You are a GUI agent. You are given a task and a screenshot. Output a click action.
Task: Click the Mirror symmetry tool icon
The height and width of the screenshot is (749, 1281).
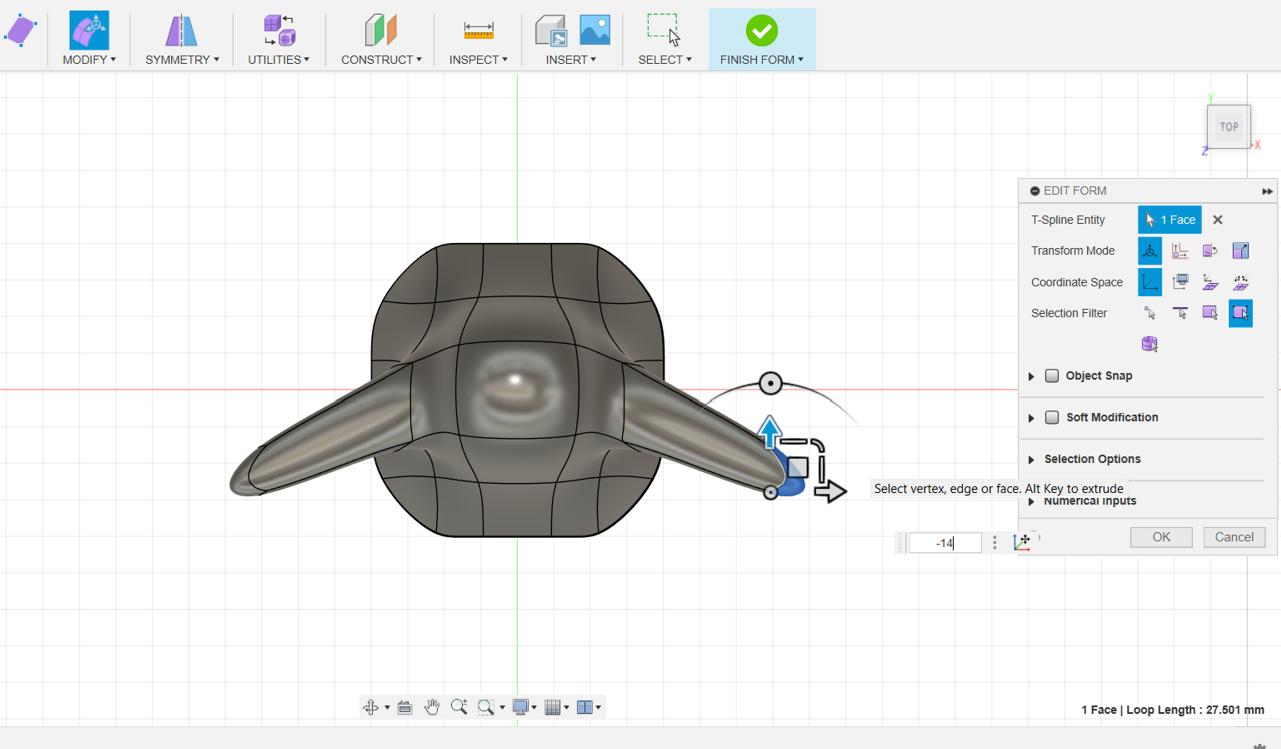[181, 31]
